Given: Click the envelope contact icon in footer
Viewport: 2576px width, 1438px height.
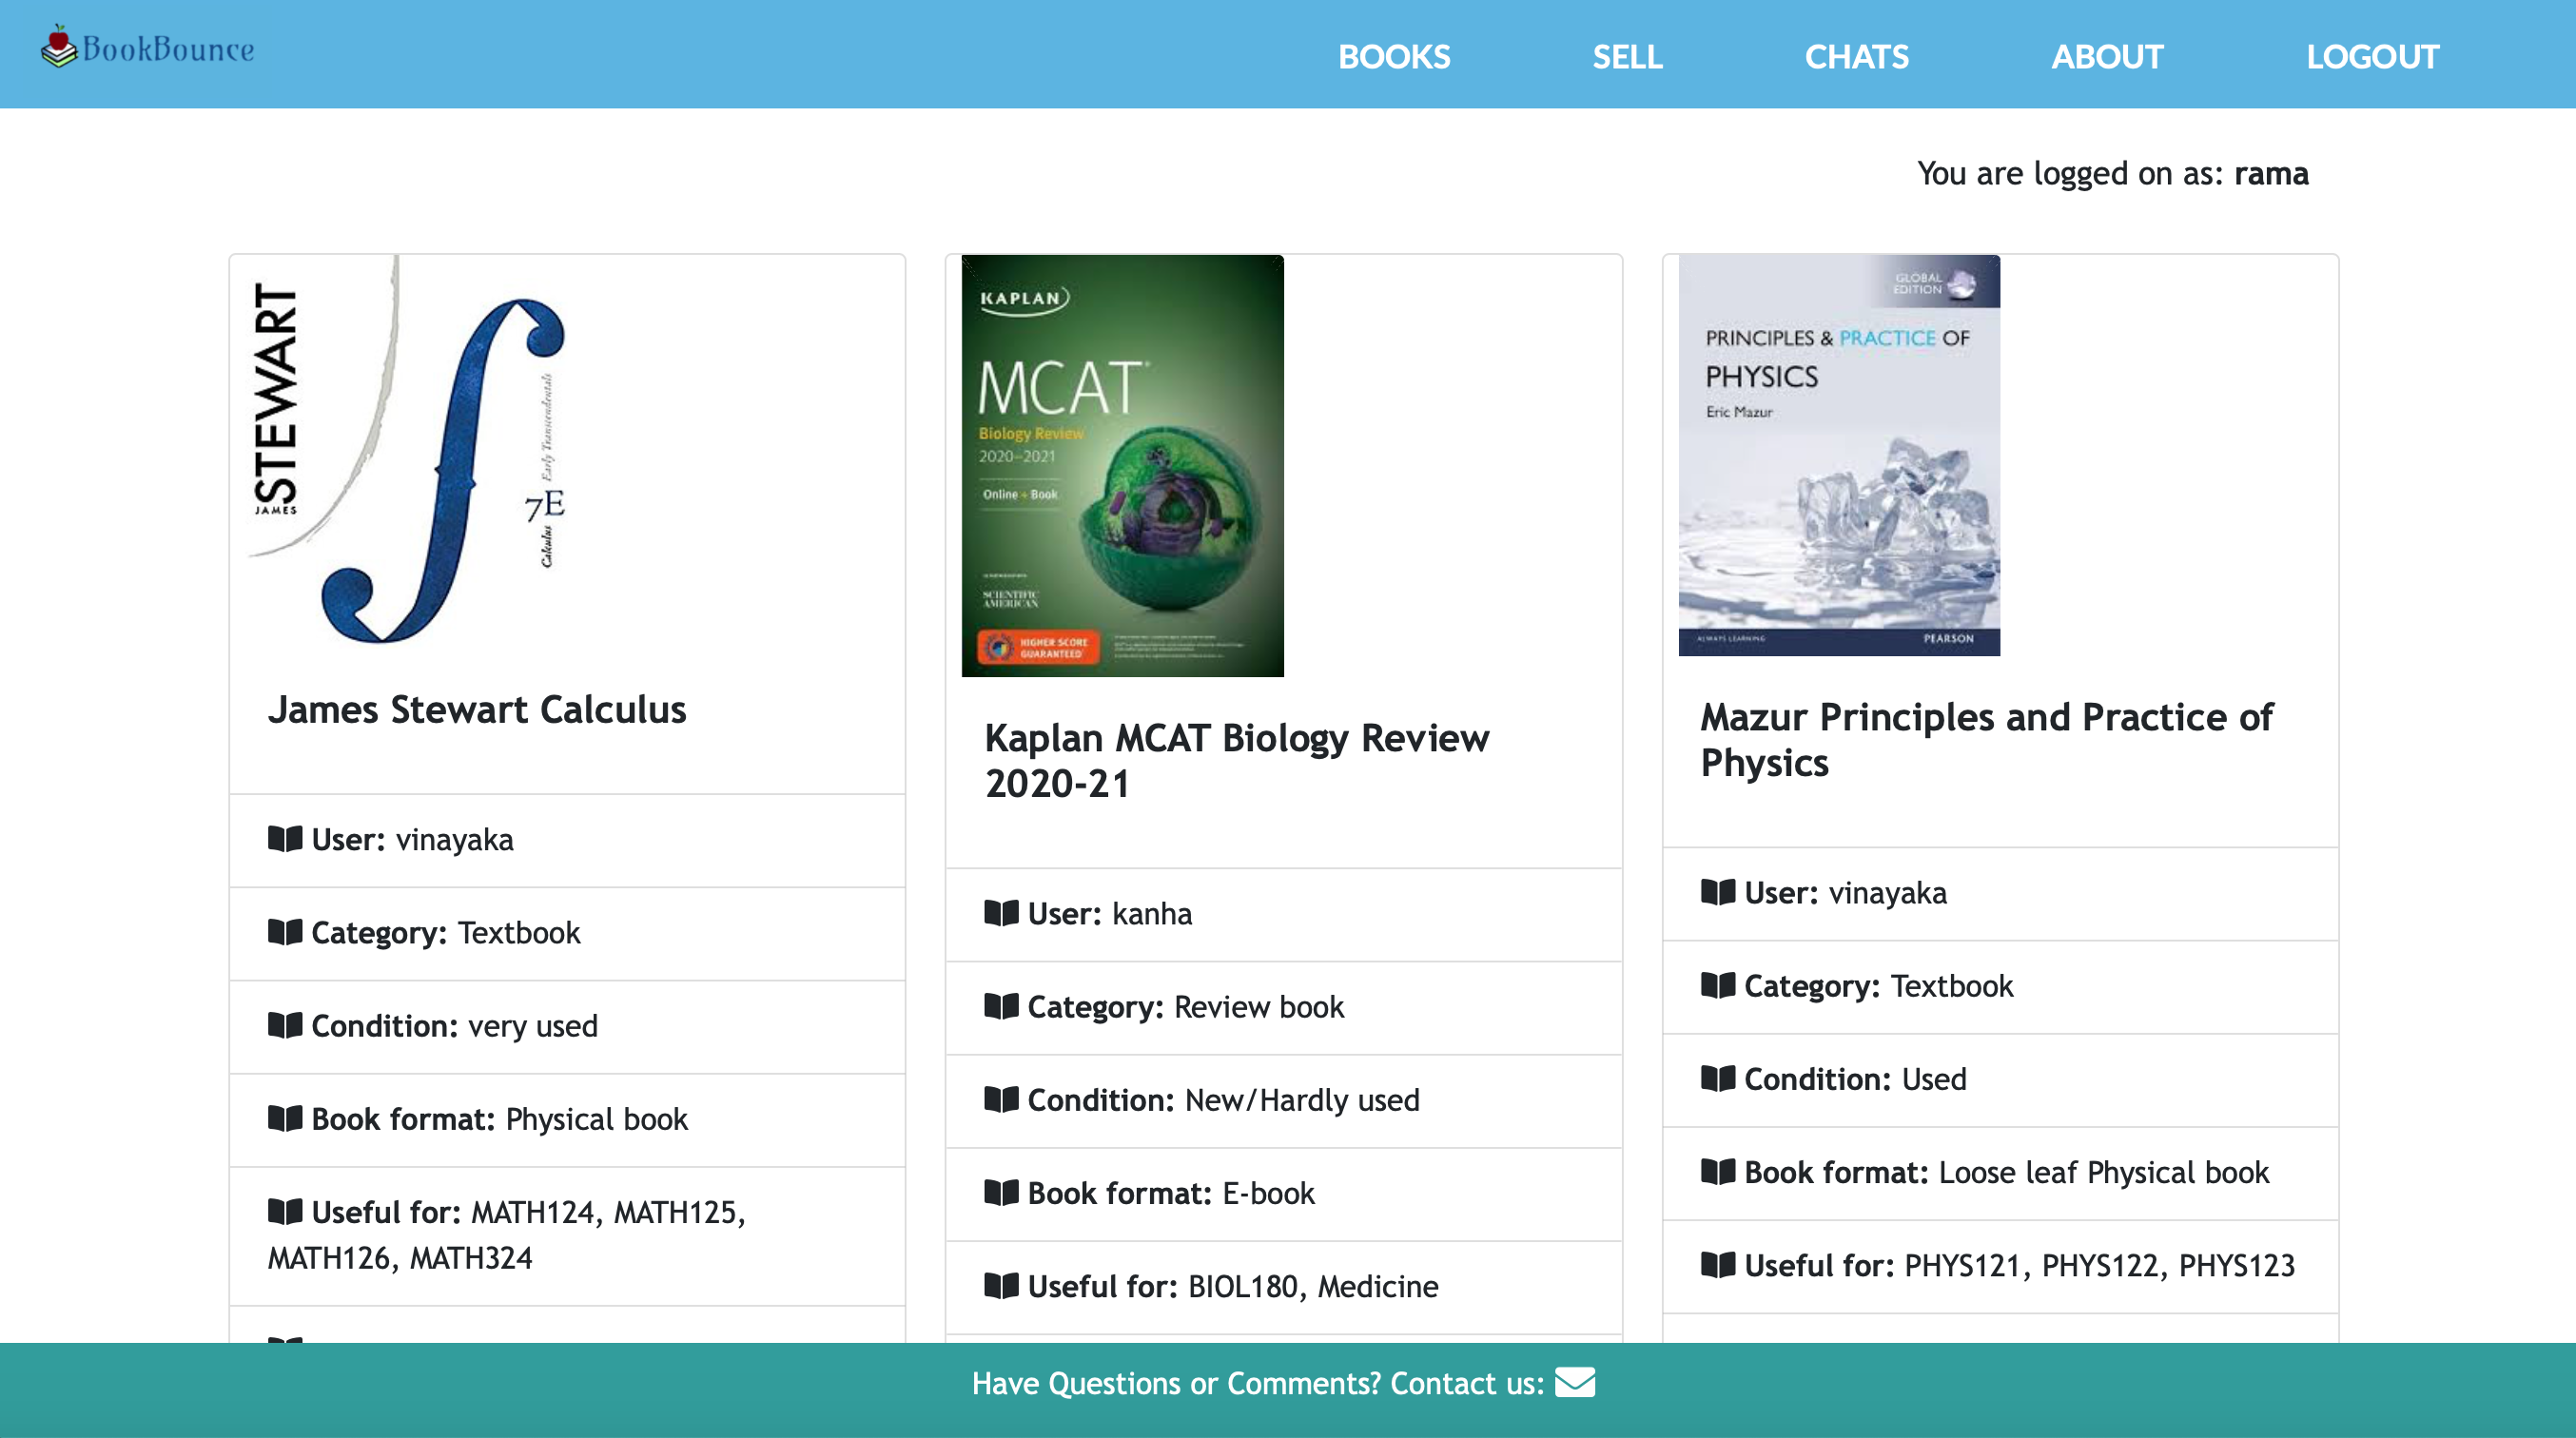Looking at the screenshot, I should pyautogui.click(x=1575, y=1382).
